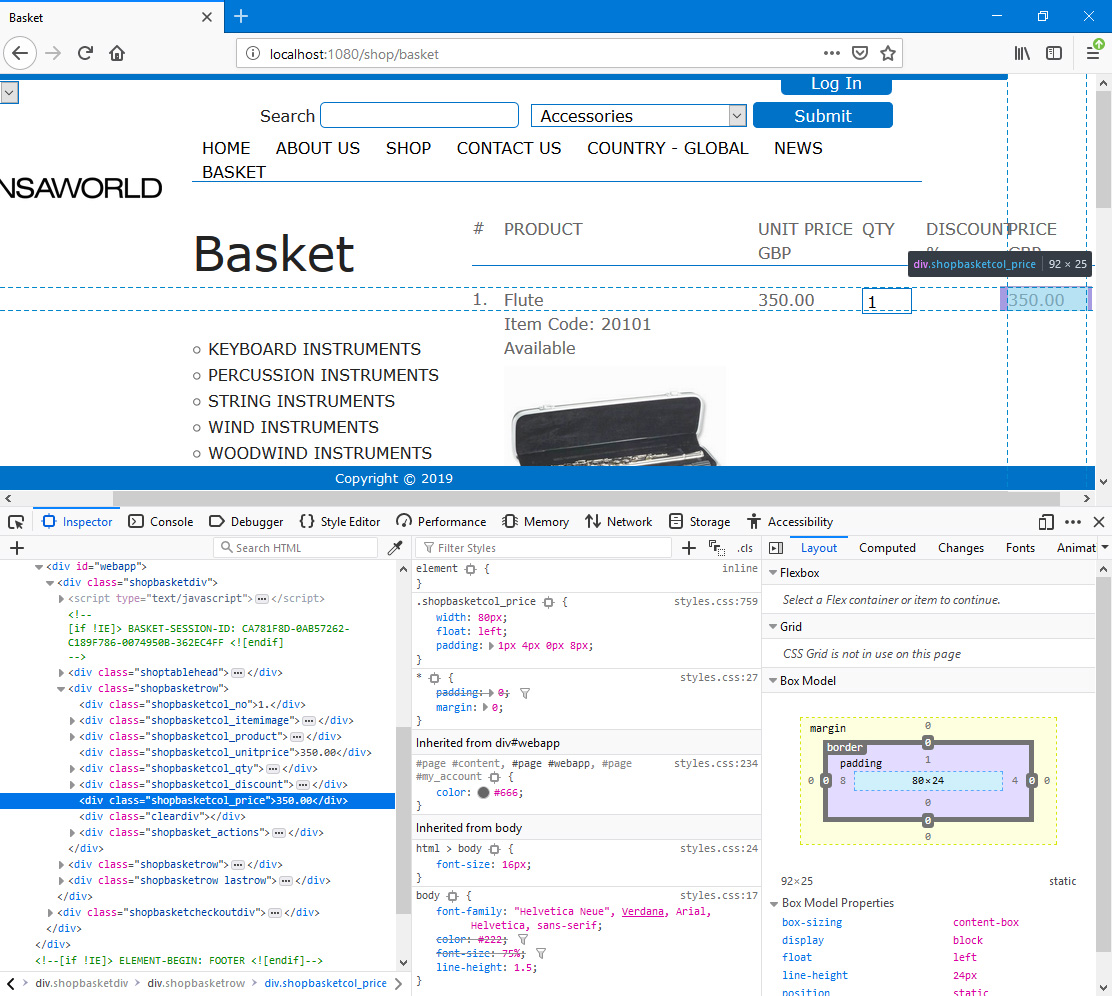
Task: Switch to the Debugger tab
Action: (246, 522)
